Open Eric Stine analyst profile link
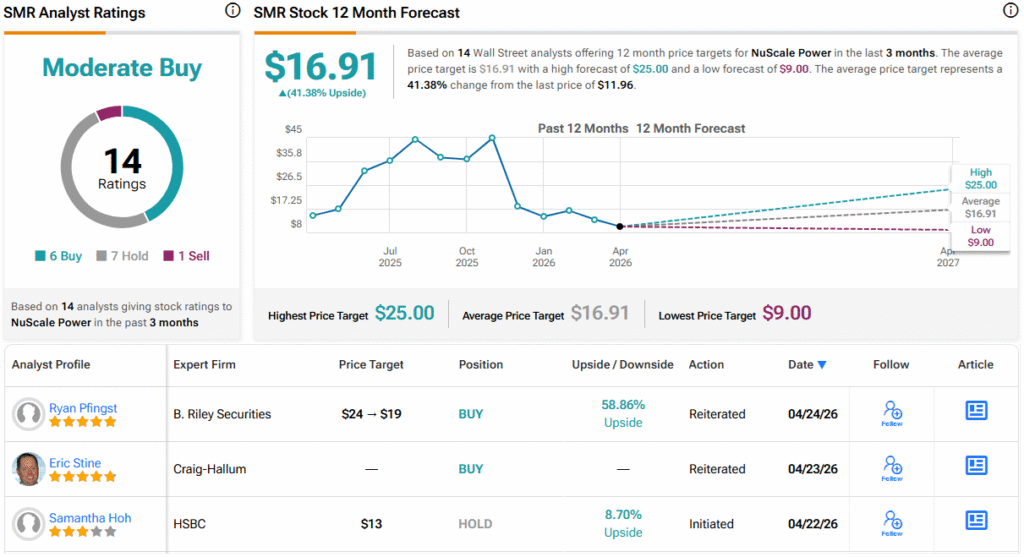Screen dimensions: 1024x557 [x=75, y=463]
